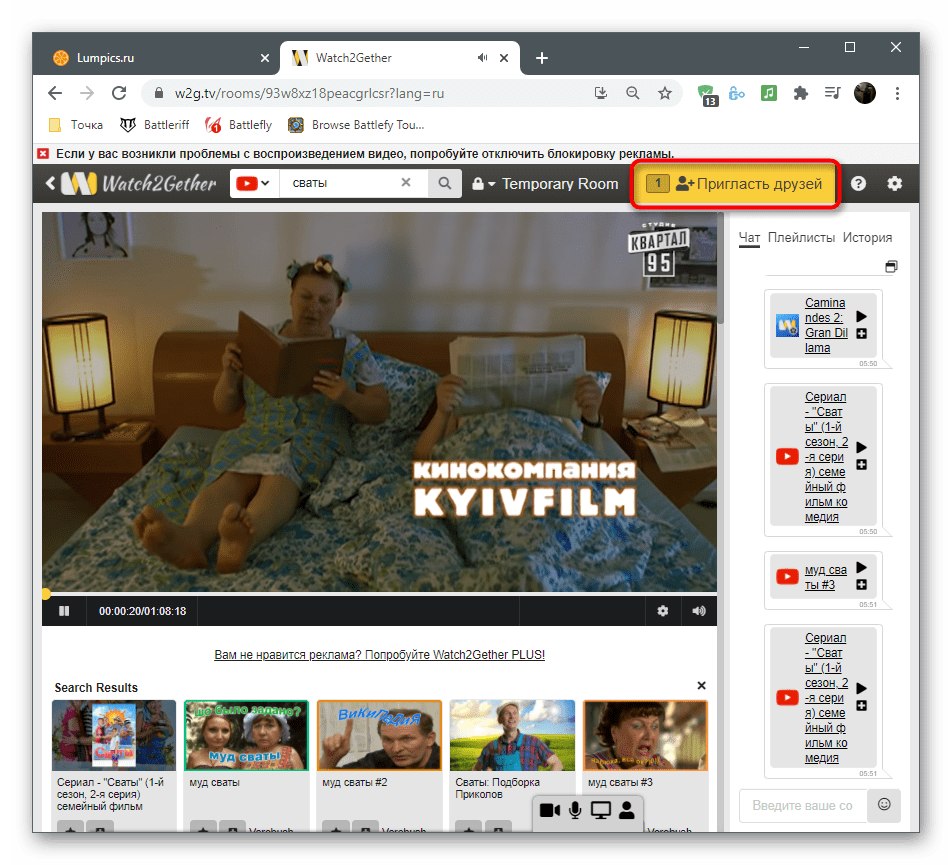The image size is (952, 865).
Task: Open the 'Точка' bookmark folder
Action: point(75,125)
